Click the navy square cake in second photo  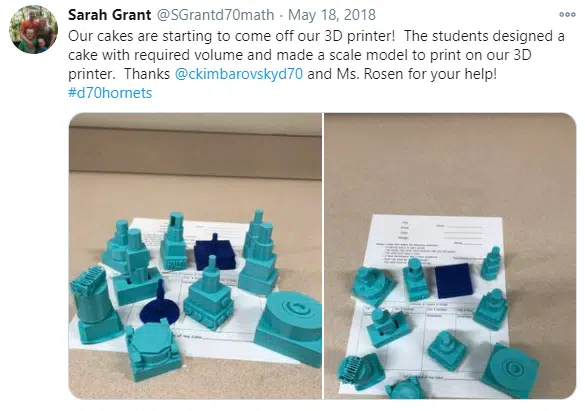(453, 280)
